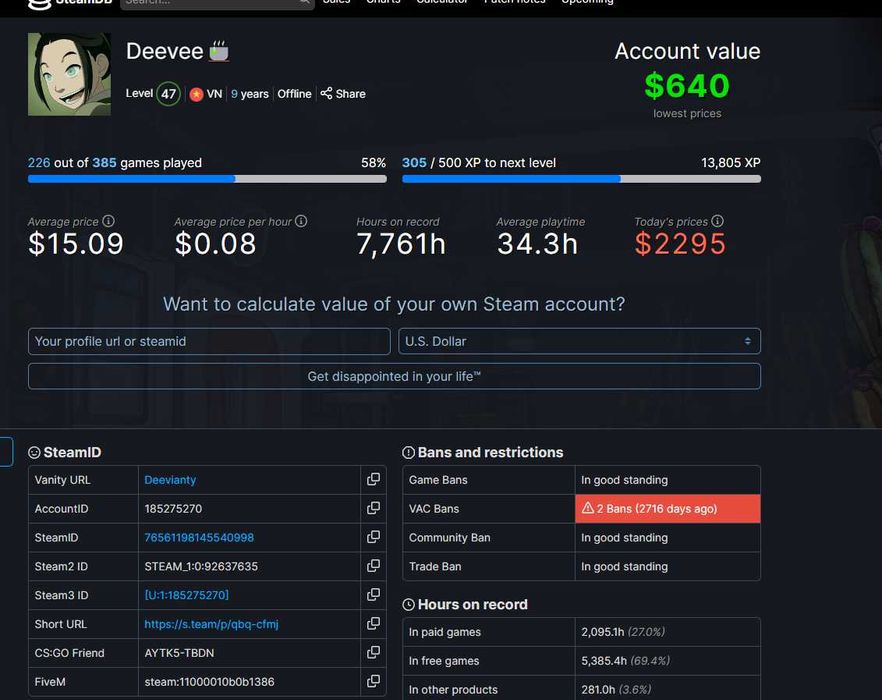Copy the Steam2 ID value
The image size is (882, 700).
(x=373, y=566)
